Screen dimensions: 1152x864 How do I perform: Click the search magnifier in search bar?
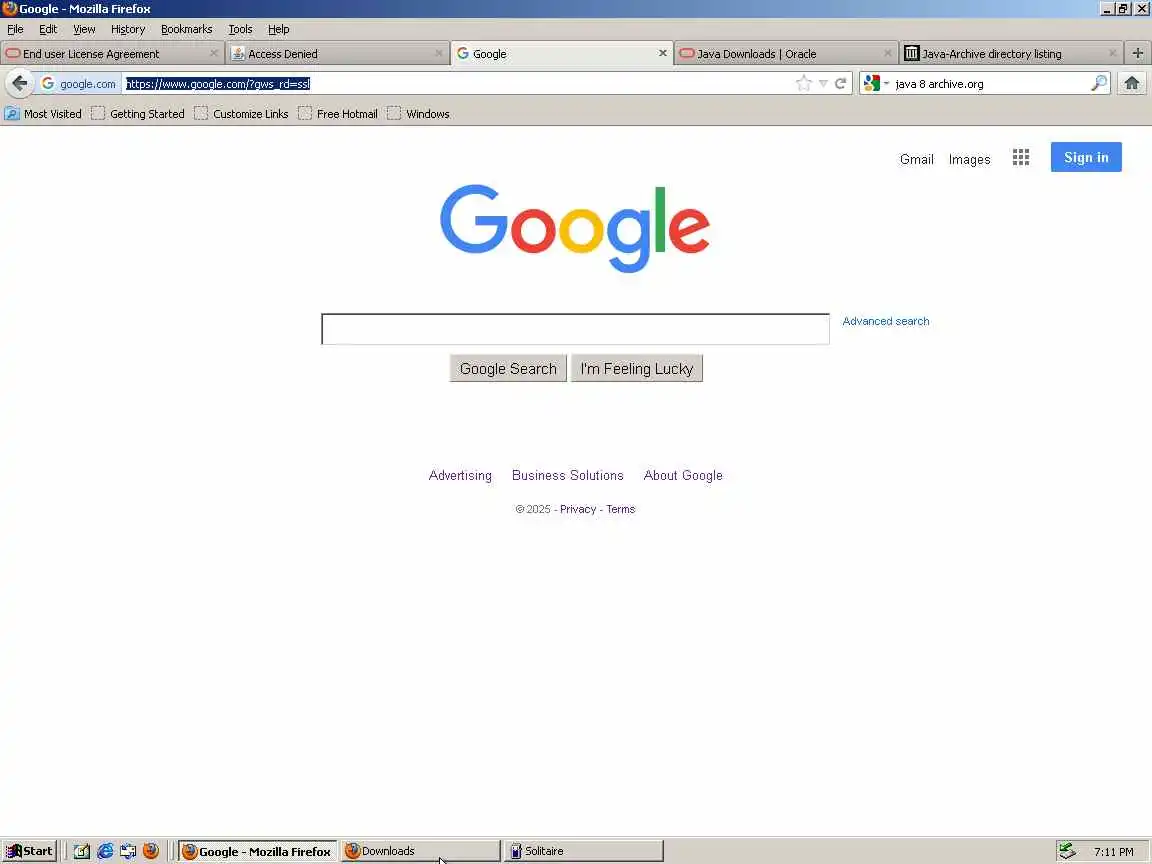click(1099, 84)
